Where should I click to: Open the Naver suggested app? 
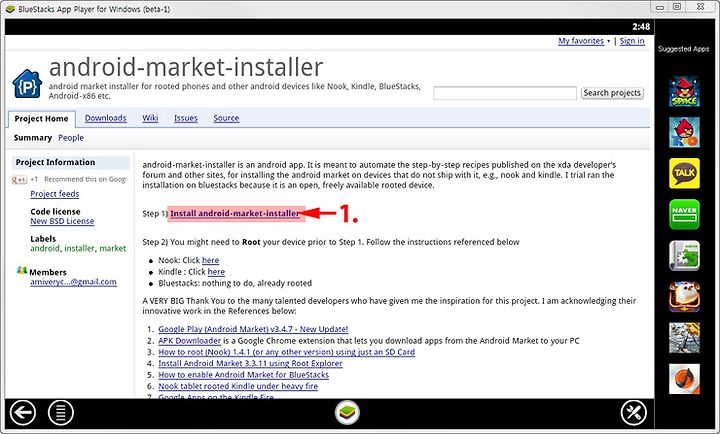click(x=684, y=214)
